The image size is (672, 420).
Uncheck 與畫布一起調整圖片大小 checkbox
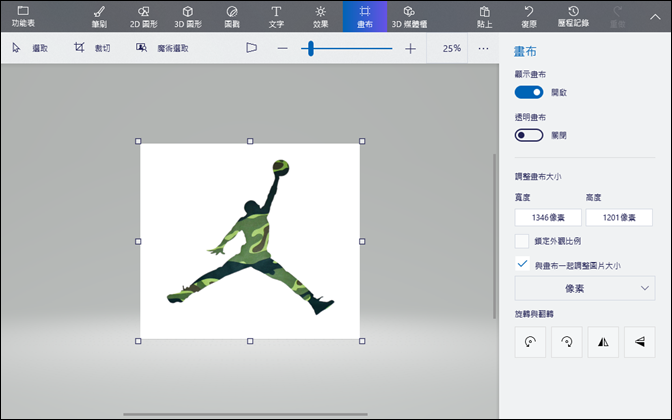(522, 264)
